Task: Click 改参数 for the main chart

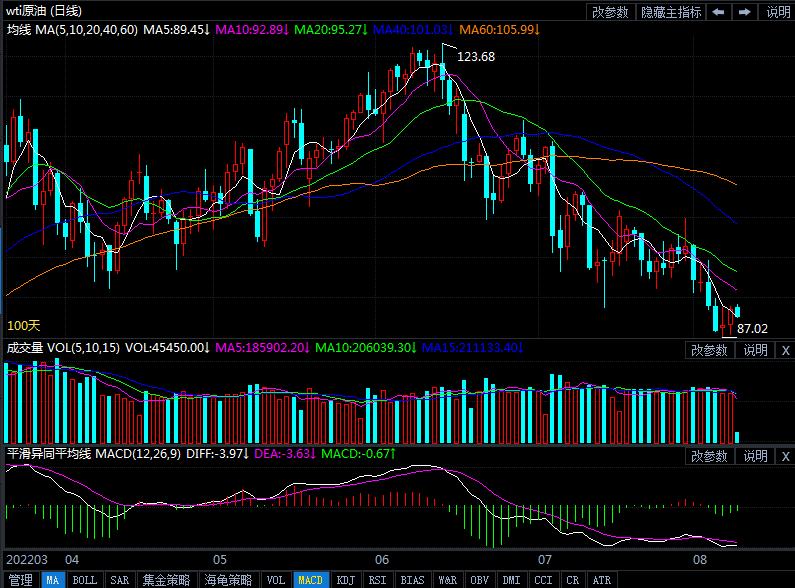Action: (x=610, y=12)
